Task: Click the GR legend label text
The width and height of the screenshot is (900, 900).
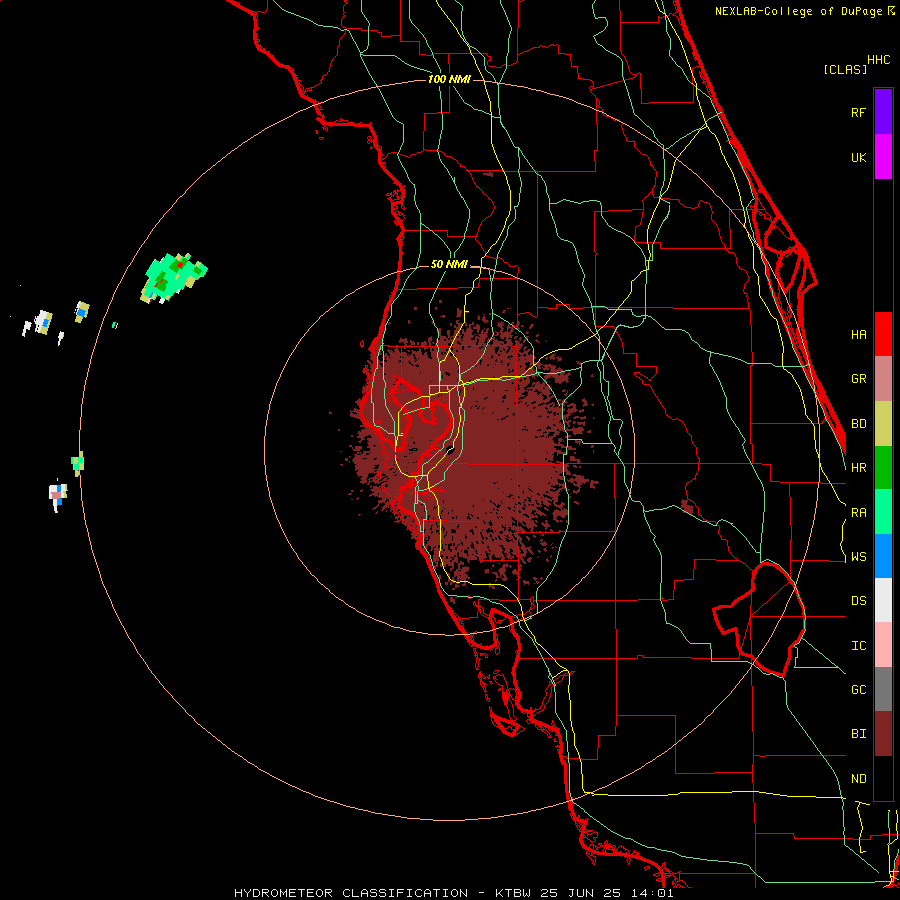Action: (858, 379)
